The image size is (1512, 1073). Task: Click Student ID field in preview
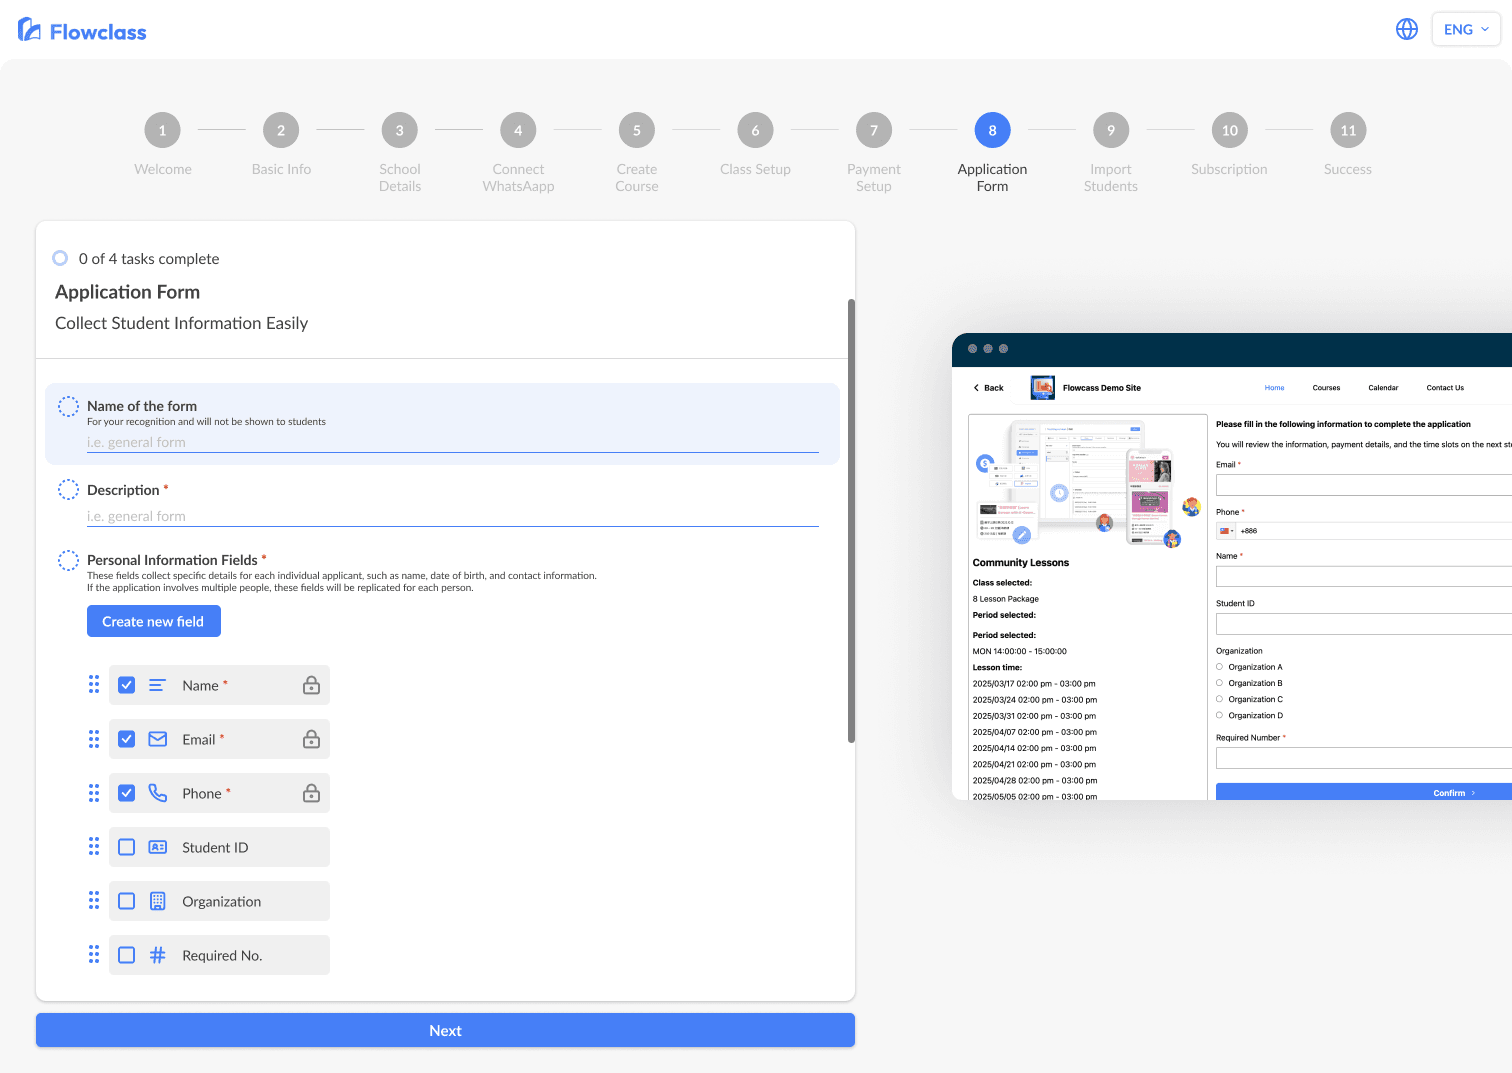pos(1364,624)
